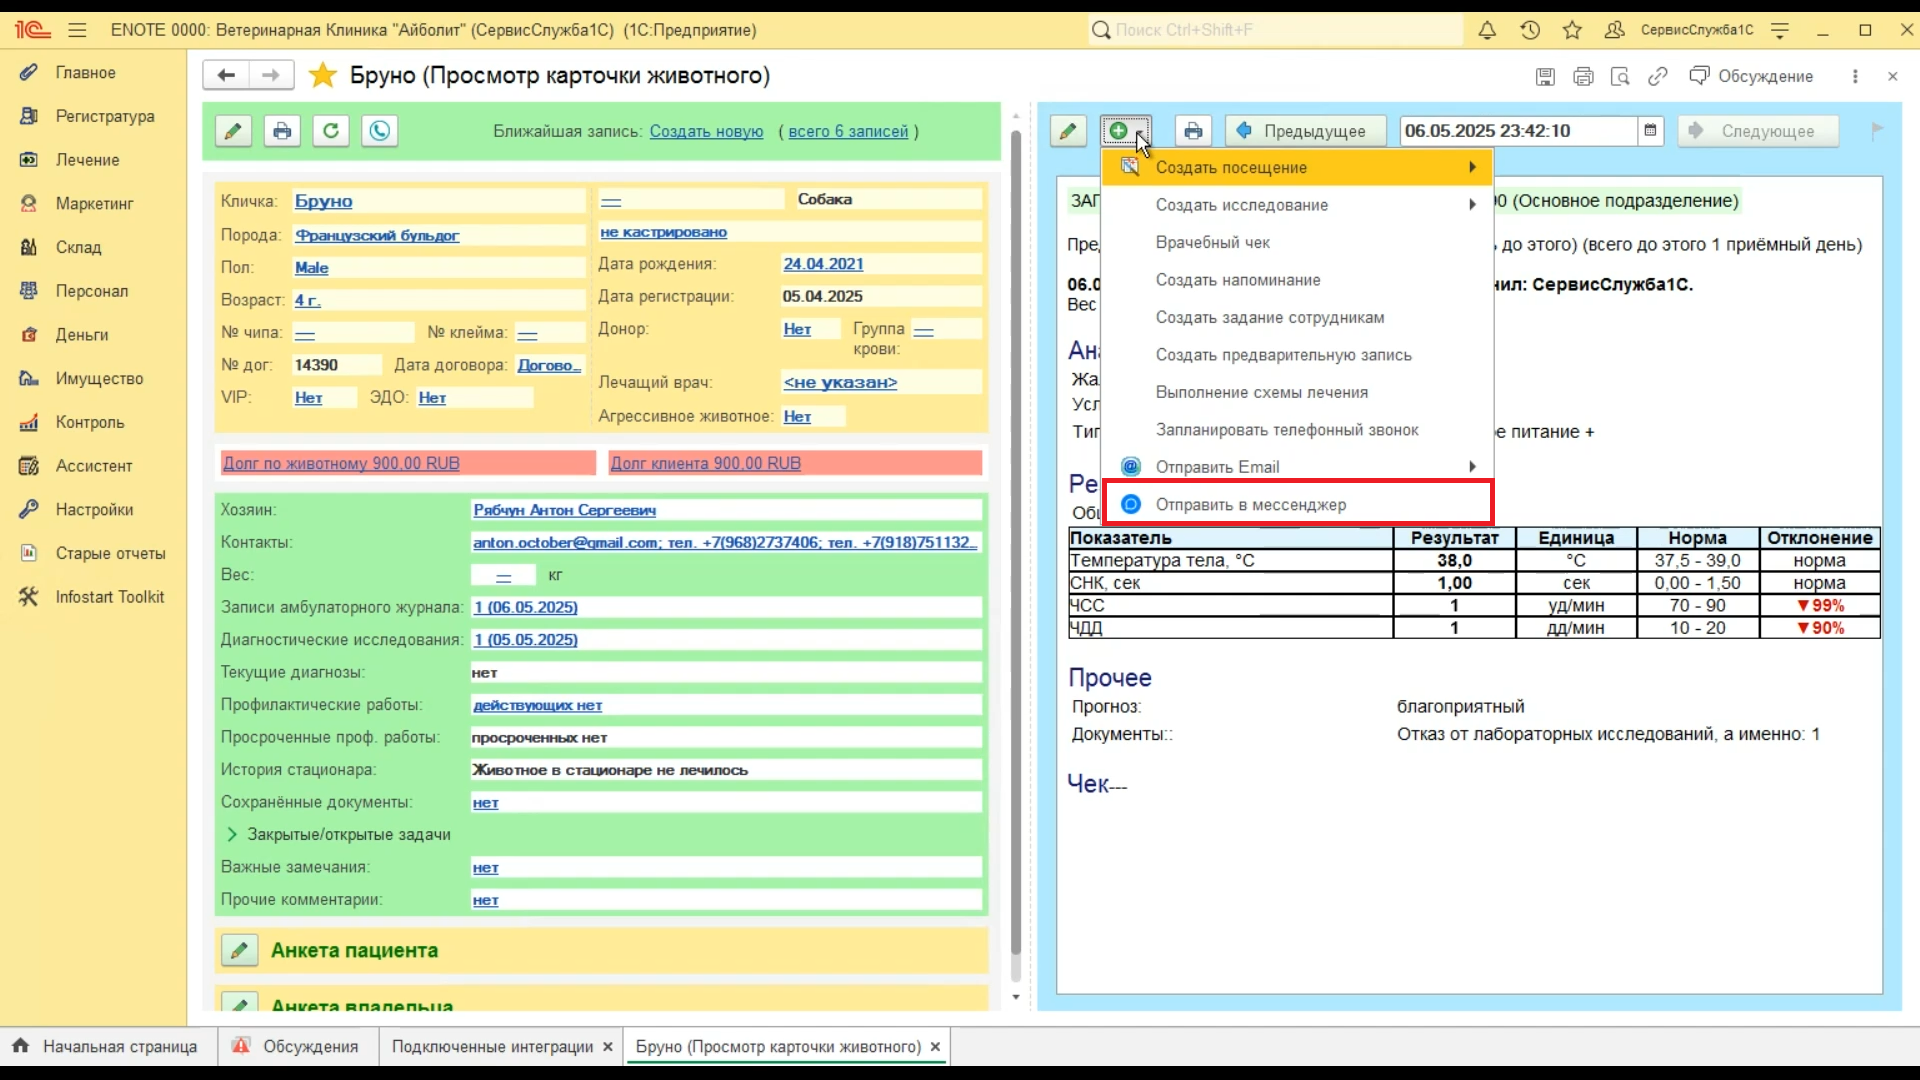Open notifications bell icon

point(1487,30)
